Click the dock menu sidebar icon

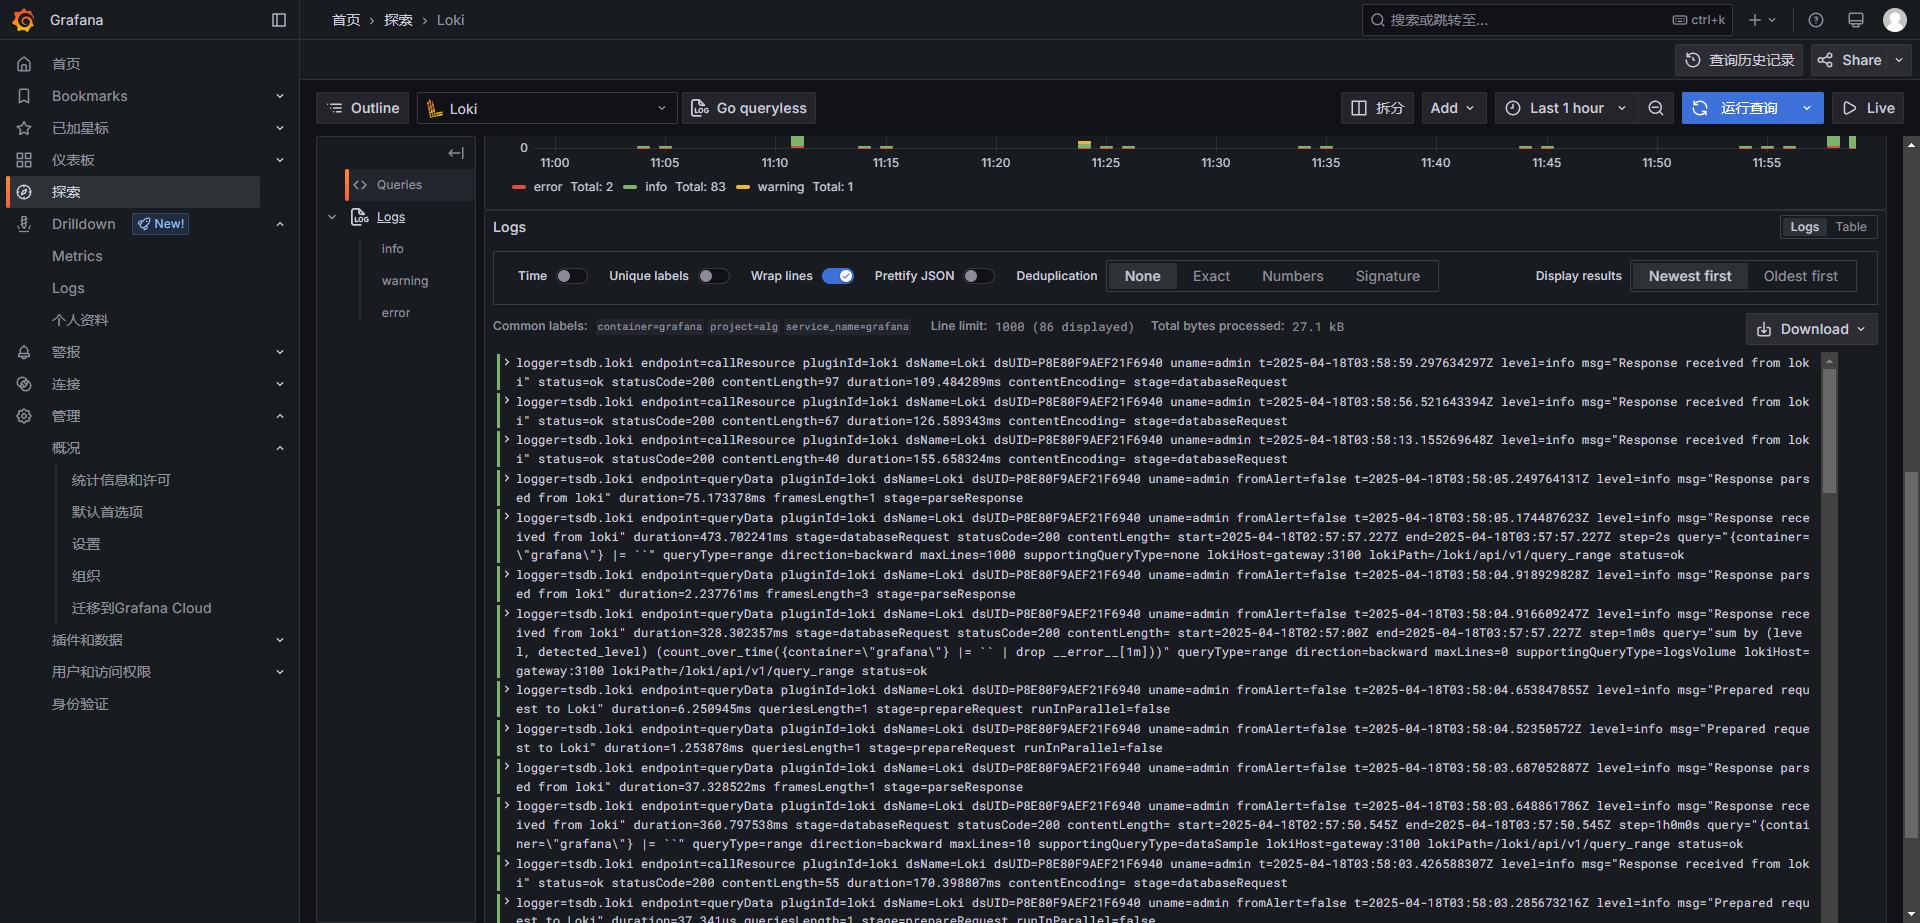[x=279, y=20]
